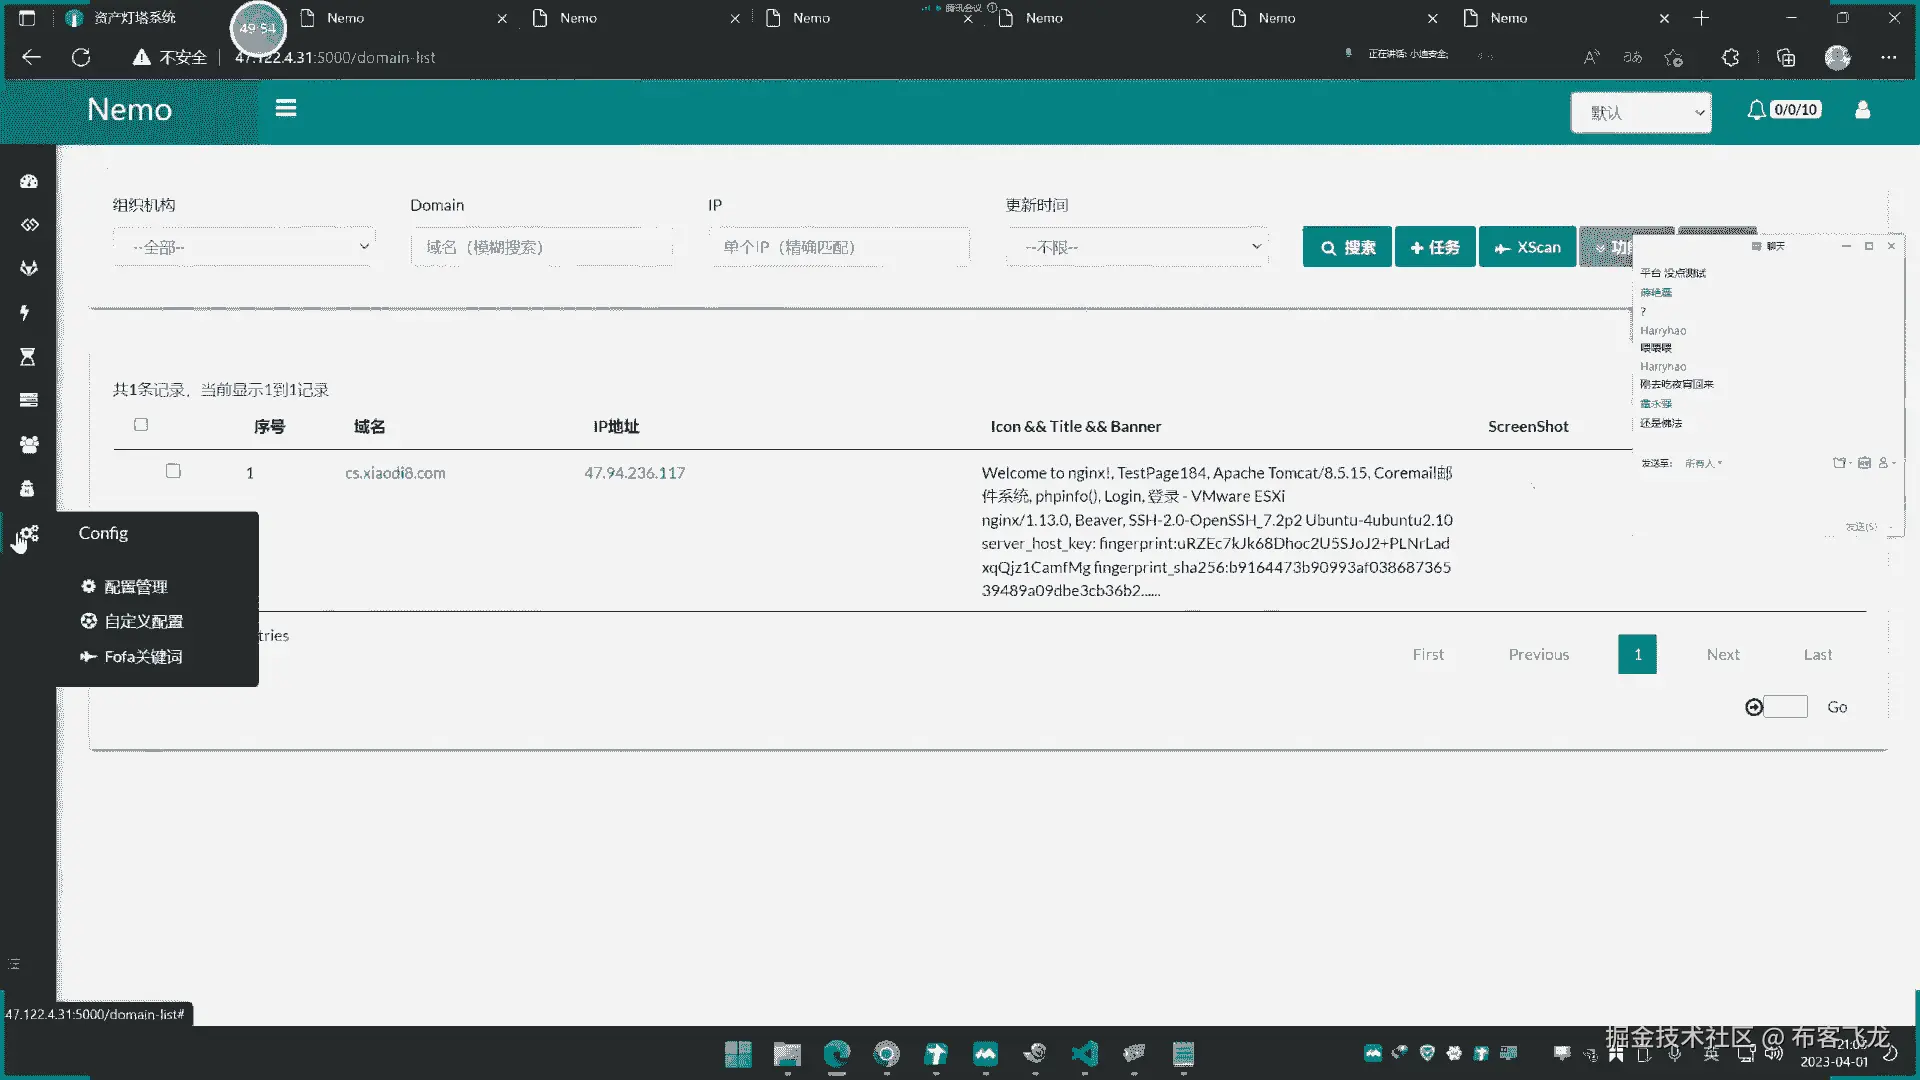
Task: Click the users group icon in the sidebar
Action: pyautogui.click(x=29, y=444)
